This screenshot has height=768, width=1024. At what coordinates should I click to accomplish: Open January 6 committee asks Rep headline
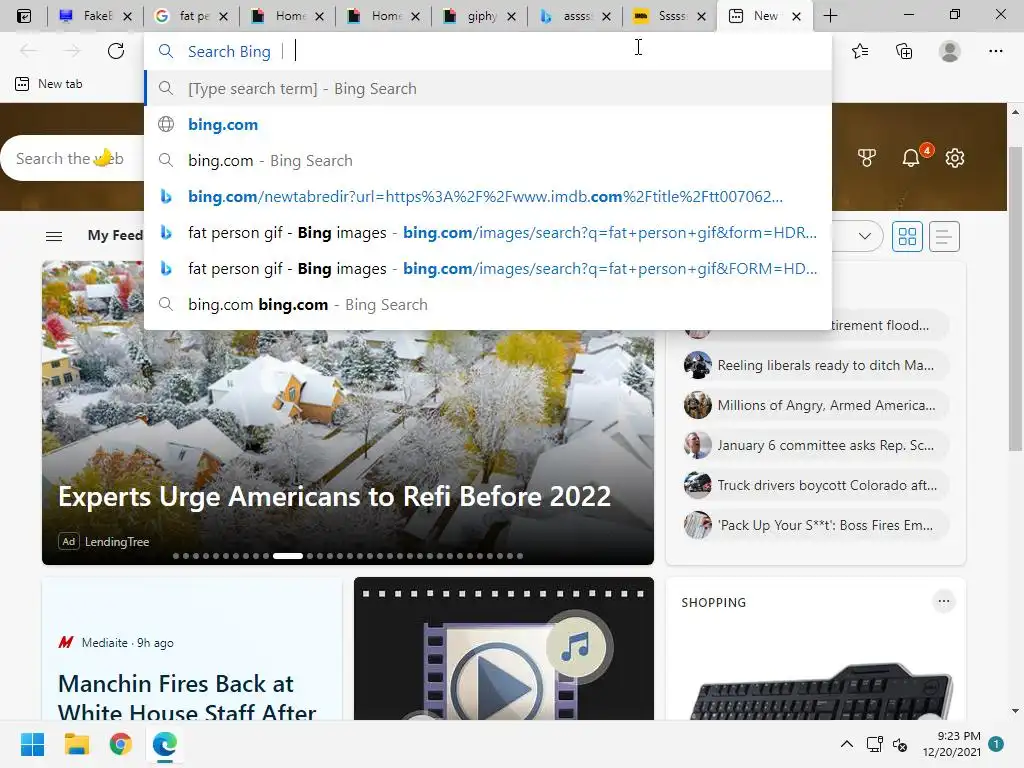tap(825, 445)
